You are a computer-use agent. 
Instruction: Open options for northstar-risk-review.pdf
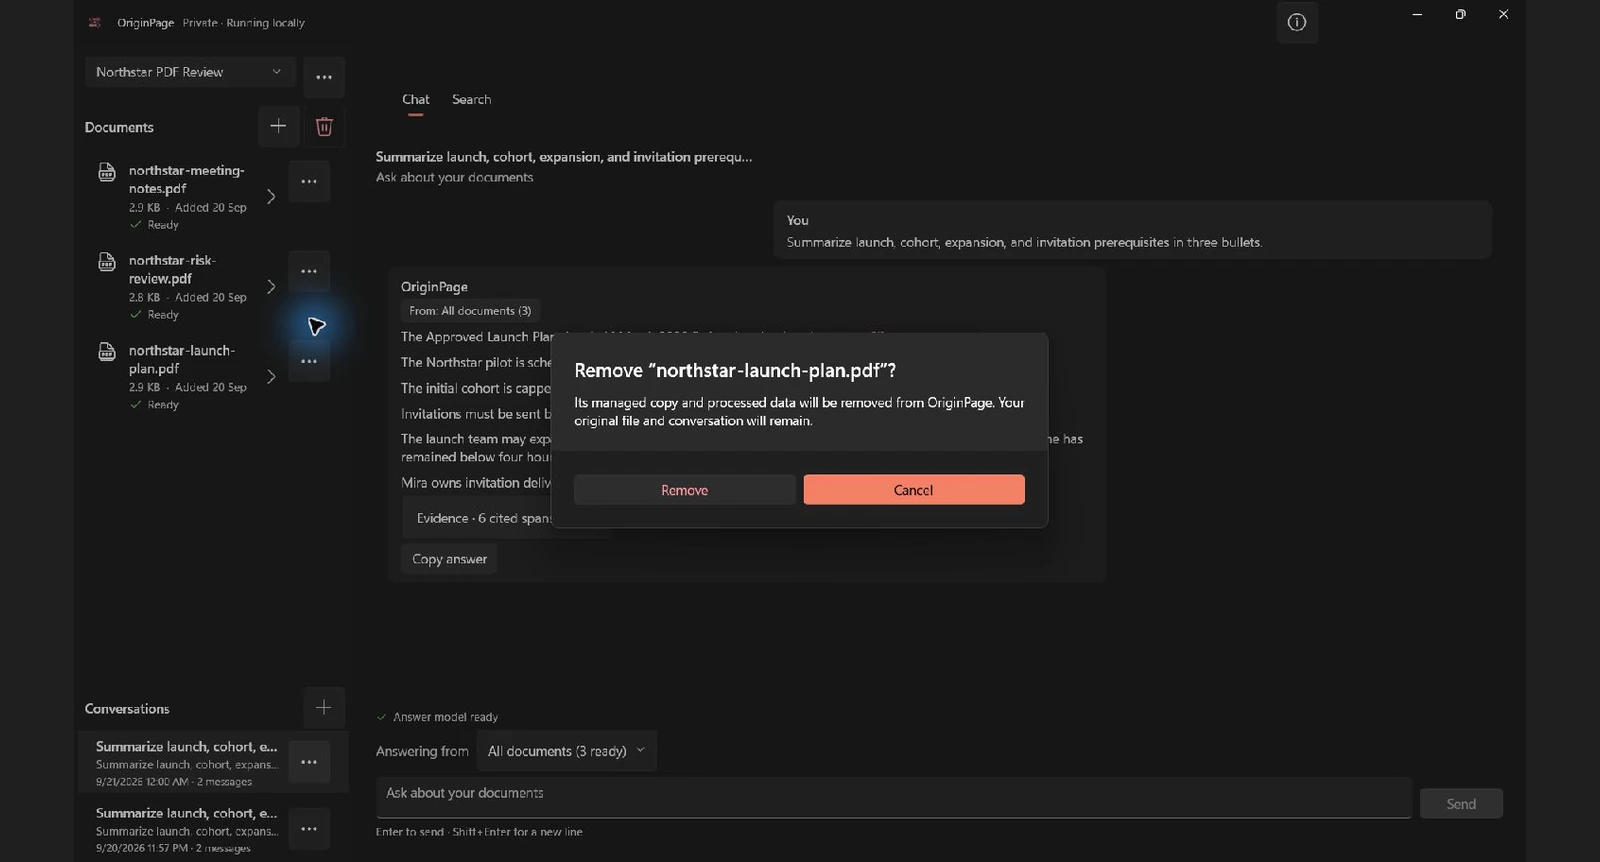click(x=309, y=272)
